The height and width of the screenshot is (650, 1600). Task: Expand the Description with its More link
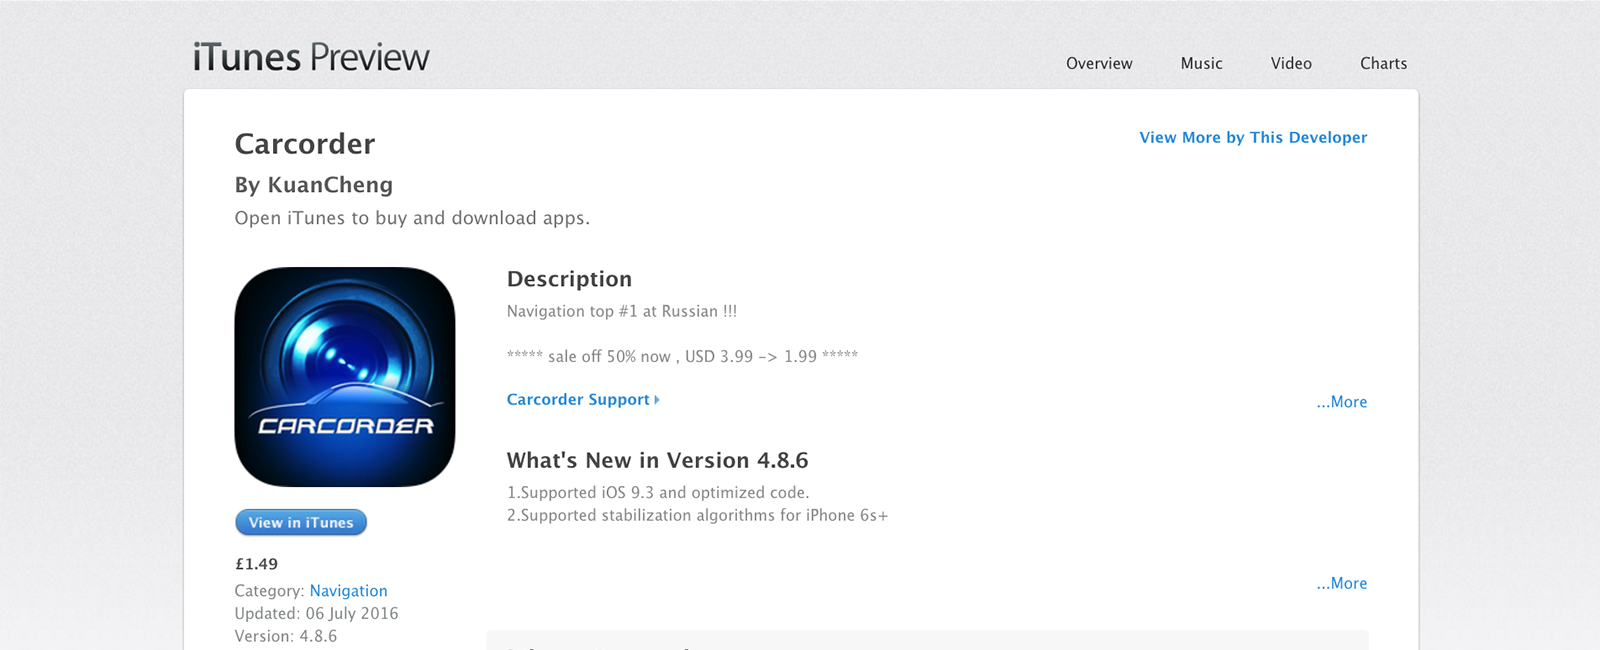click(1342, 402)
